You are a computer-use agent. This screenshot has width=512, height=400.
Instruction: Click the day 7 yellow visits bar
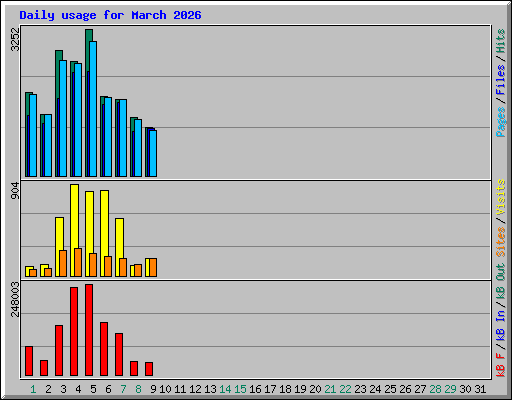pyautogui.click(x=119, y=238)
